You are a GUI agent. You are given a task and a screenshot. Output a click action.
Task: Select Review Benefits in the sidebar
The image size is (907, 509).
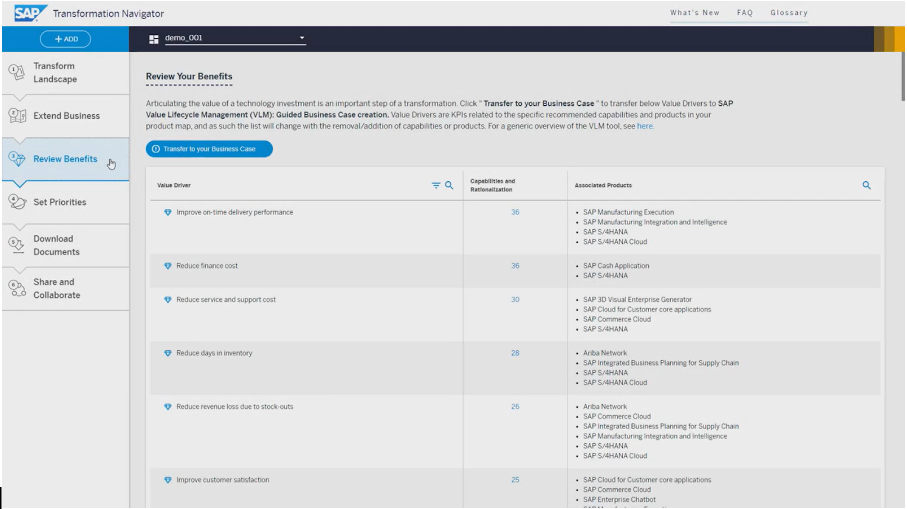coord(65,159)
